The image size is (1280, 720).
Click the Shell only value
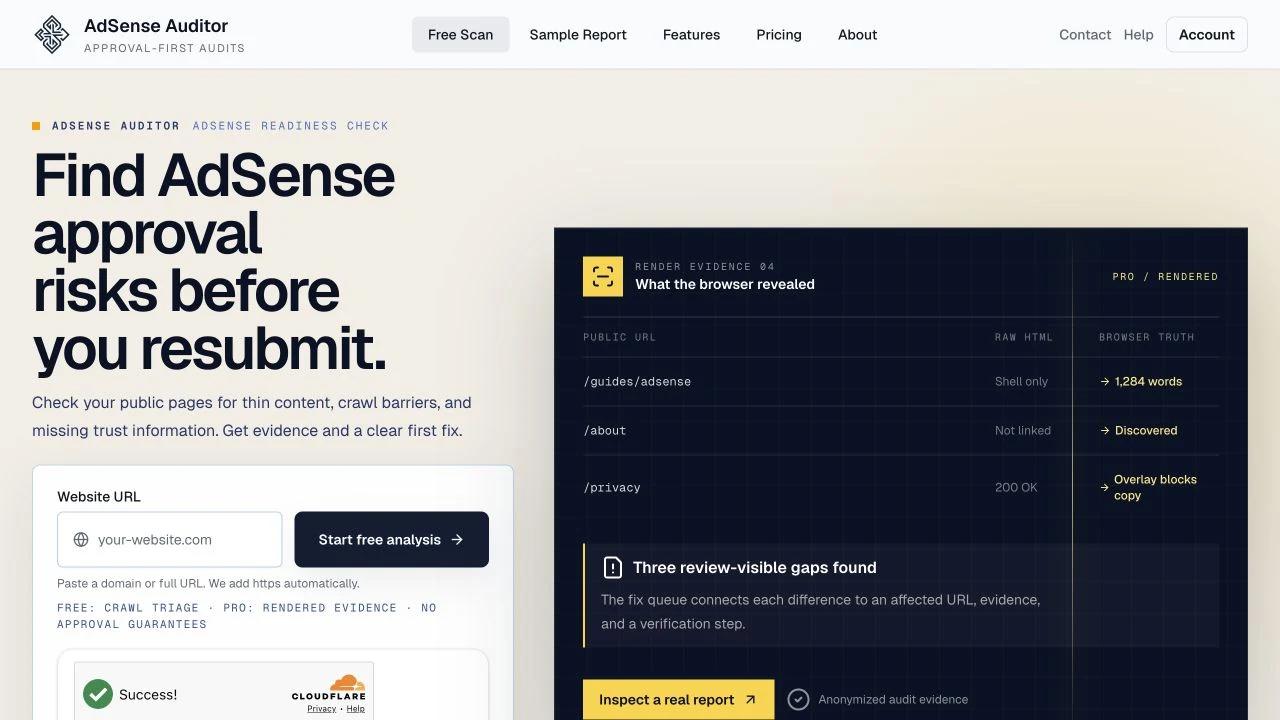point(1021,382)
